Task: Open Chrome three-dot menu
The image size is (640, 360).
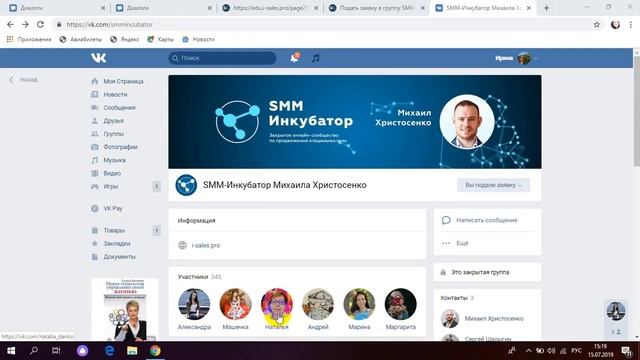Action: (x=631, y=24)
